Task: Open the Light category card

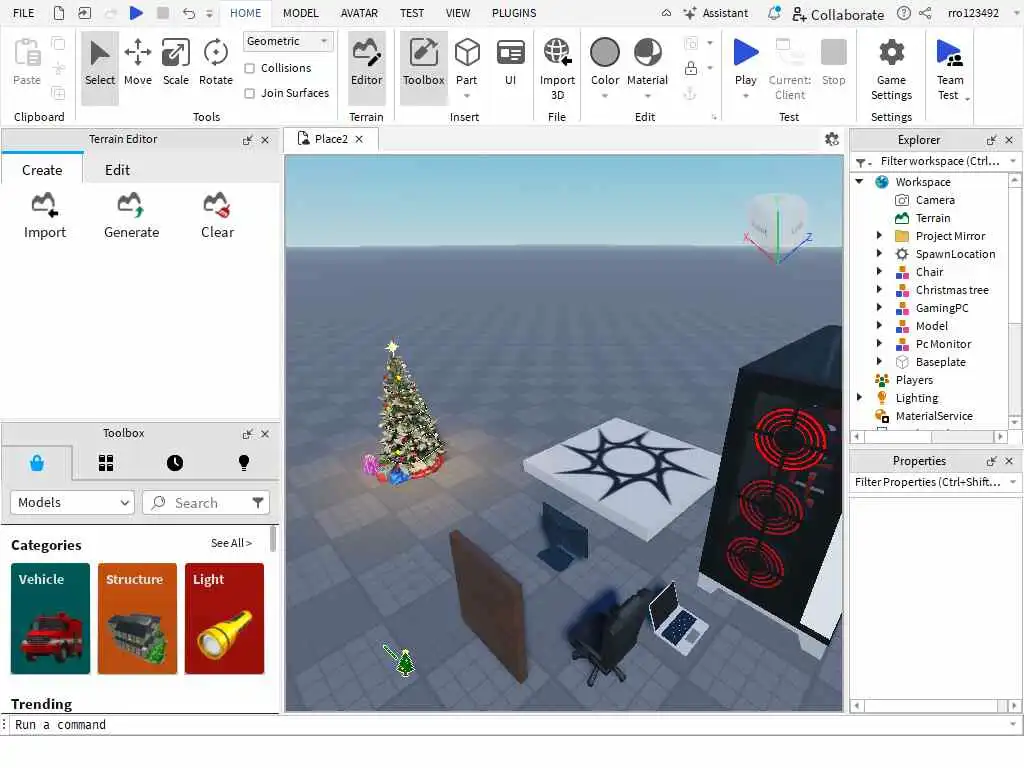Action: 224,618
